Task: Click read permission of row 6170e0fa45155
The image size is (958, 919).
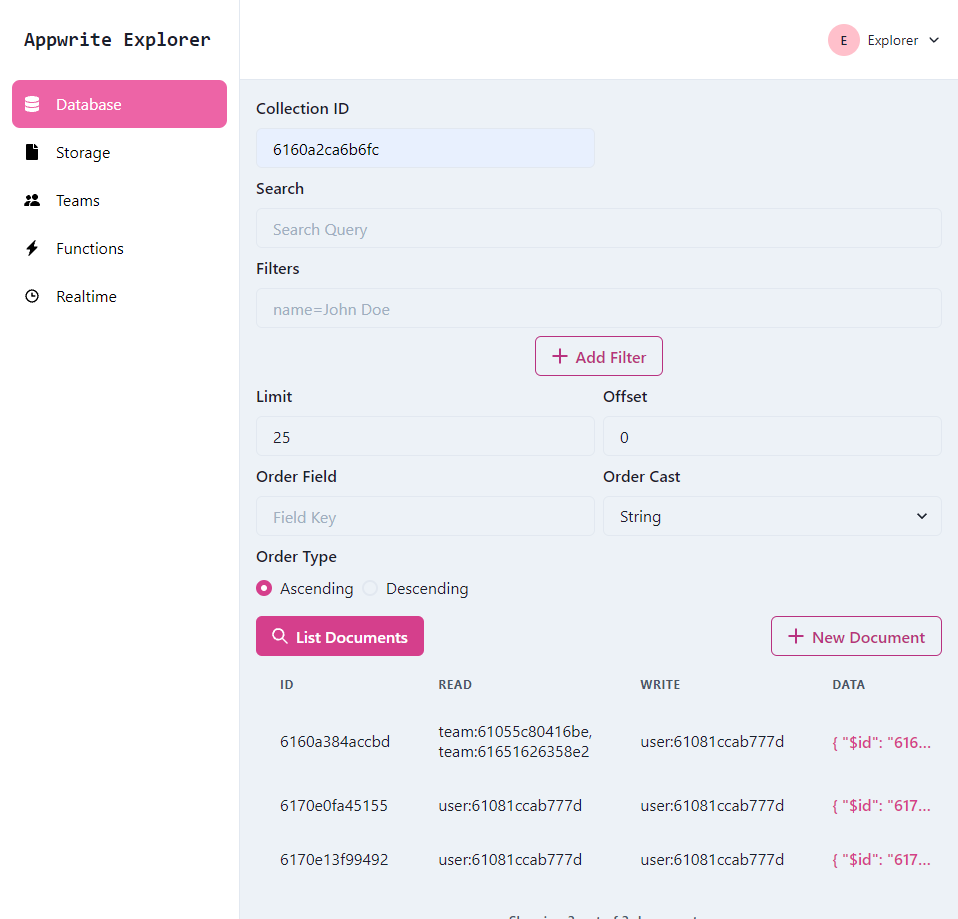Action: click(x=510, y=806)
